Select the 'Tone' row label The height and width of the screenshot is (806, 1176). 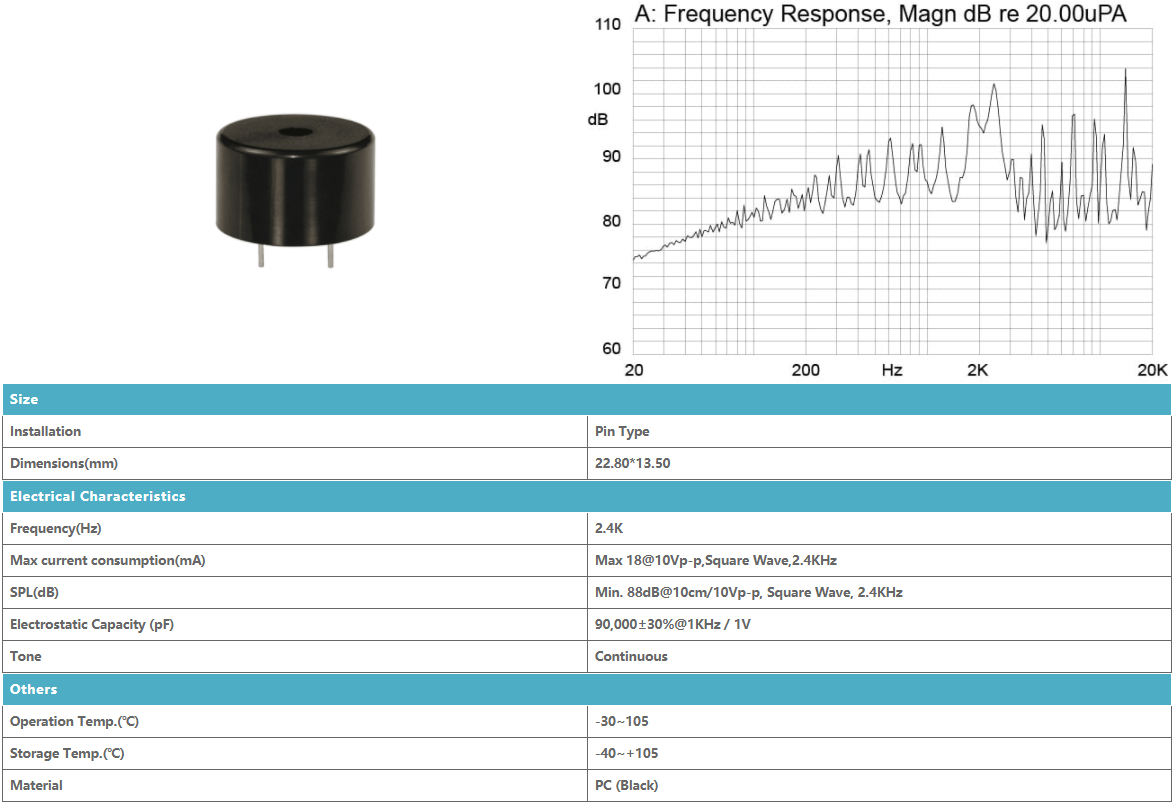[26, 657]
